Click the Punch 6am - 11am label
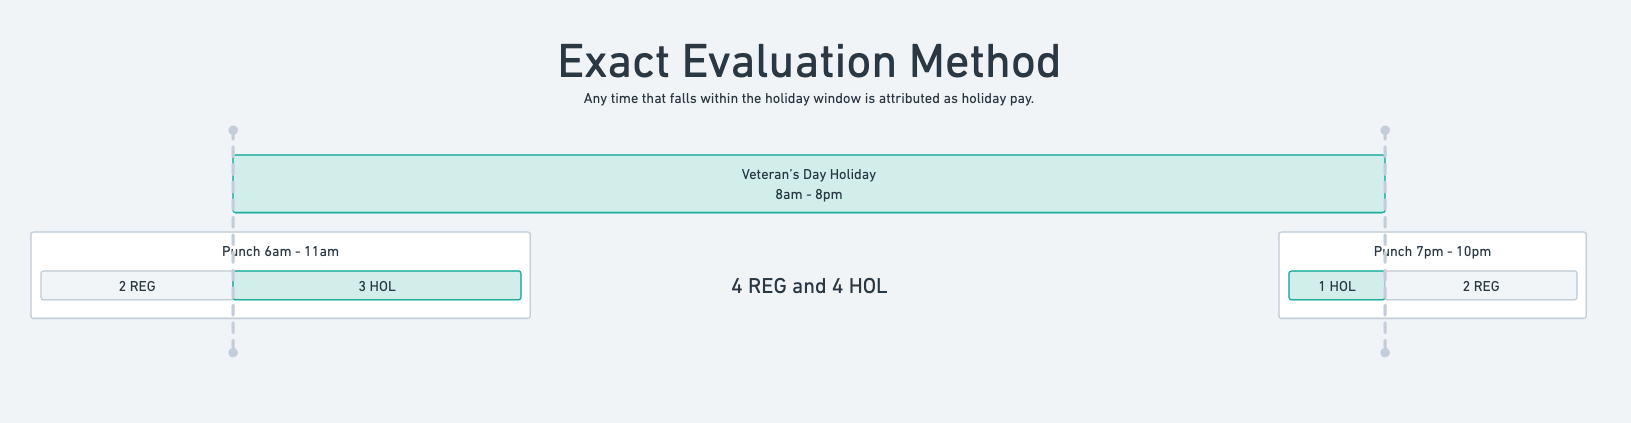This screenshot has height=423, width=1631. pos(280,251)
